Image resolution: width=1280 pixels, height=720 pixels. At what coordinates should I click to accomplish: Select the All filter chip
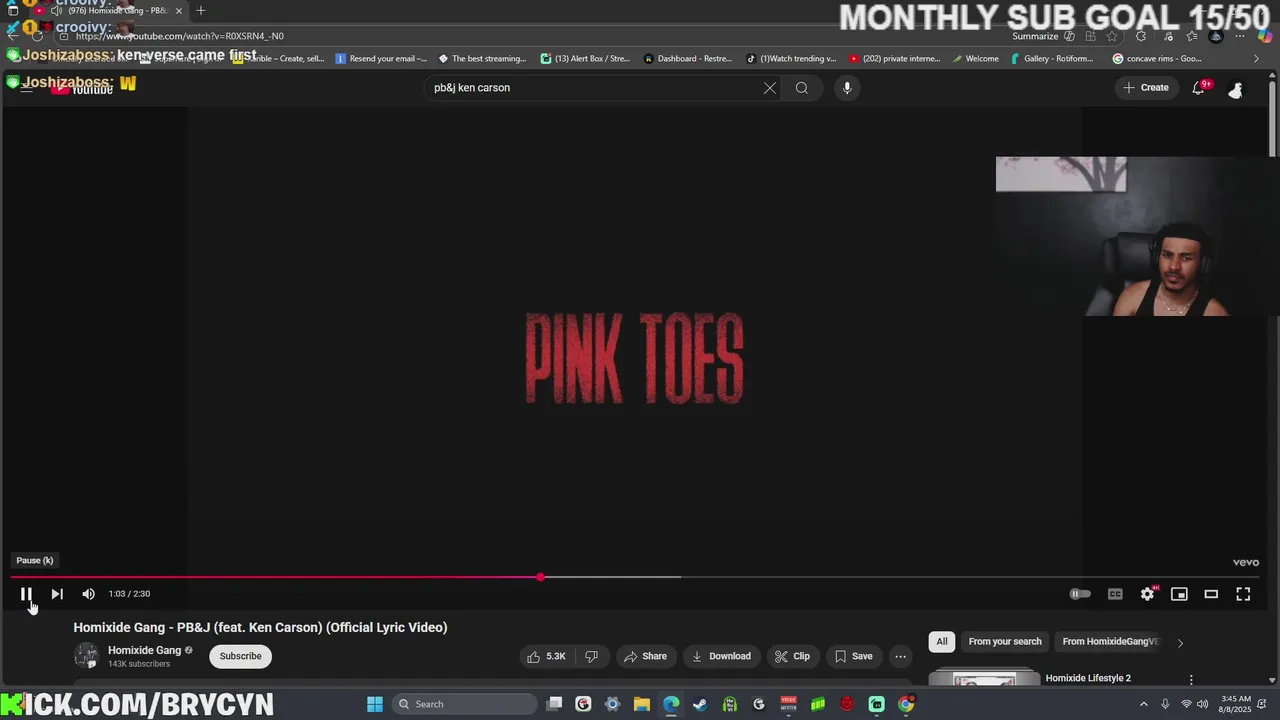pyautogui.click(x=941, y=642)
